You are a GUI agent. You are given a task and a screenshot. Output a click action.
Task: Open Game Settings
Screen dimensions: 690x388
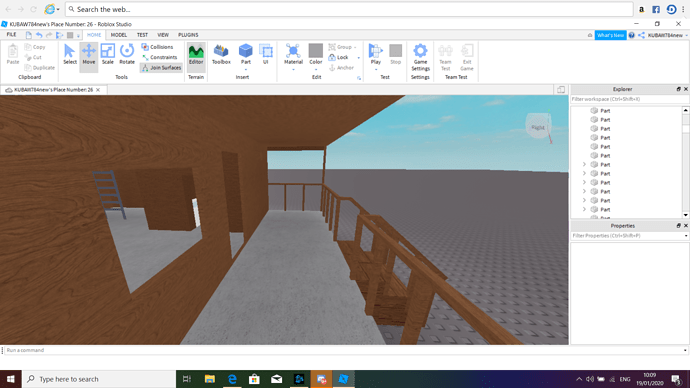(x=420, y=57)
